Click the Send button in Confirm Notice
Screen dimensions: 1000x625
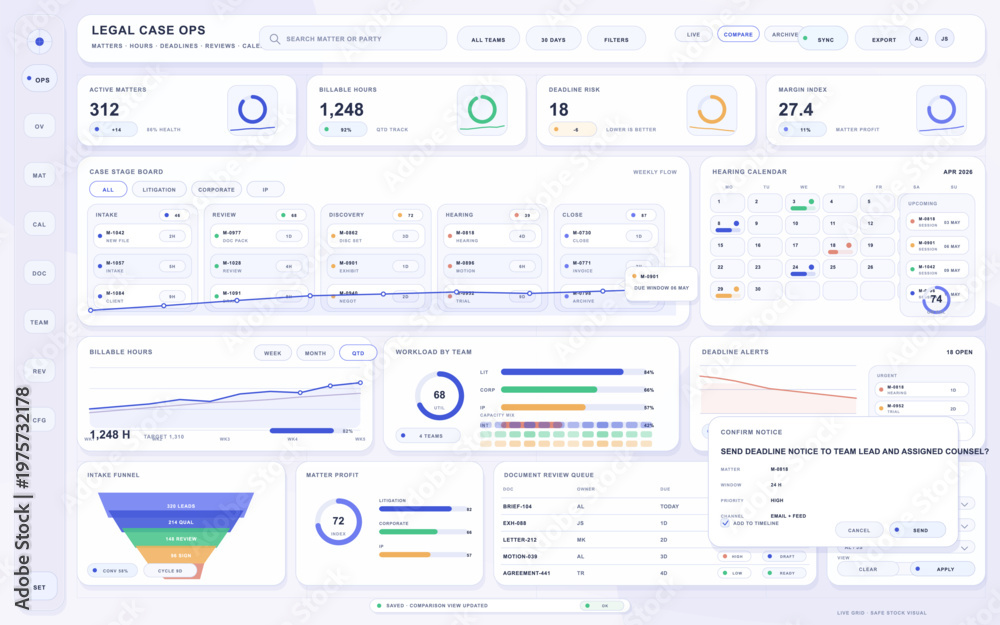918,530
